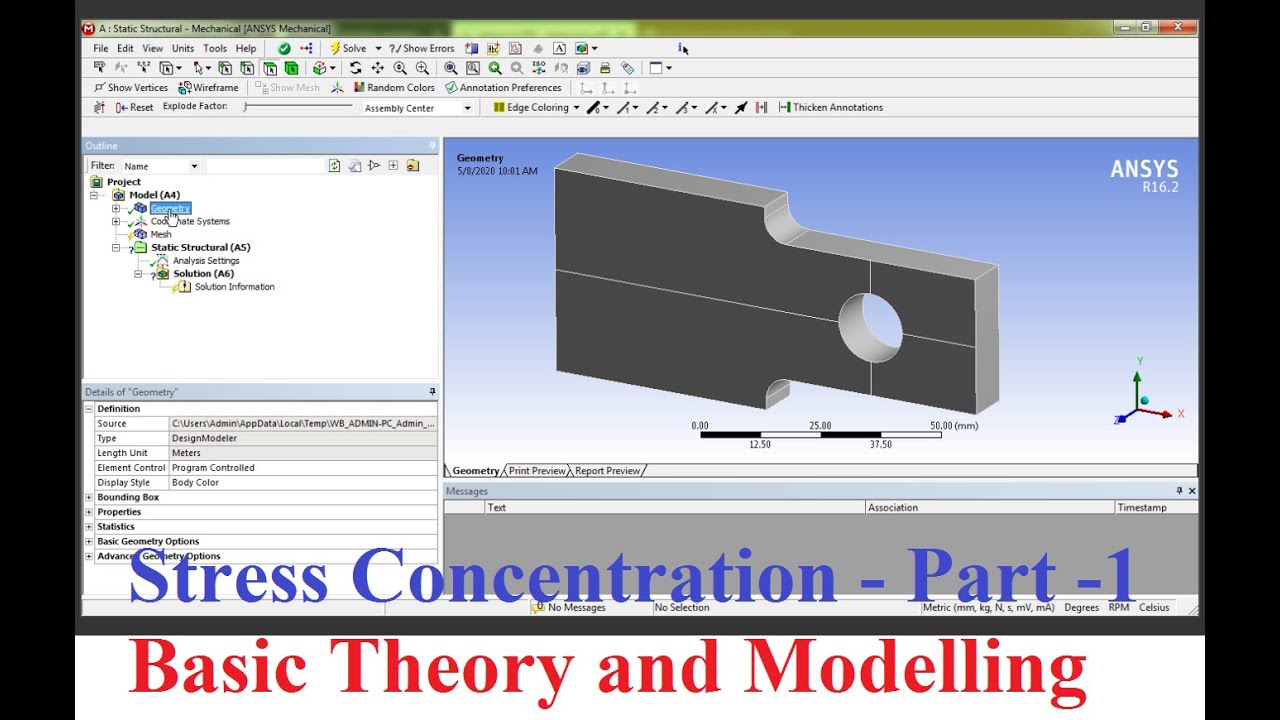Select the Face selection filter icon
The height and width of the screenshot is (720, 1280).
click(269, 68)
